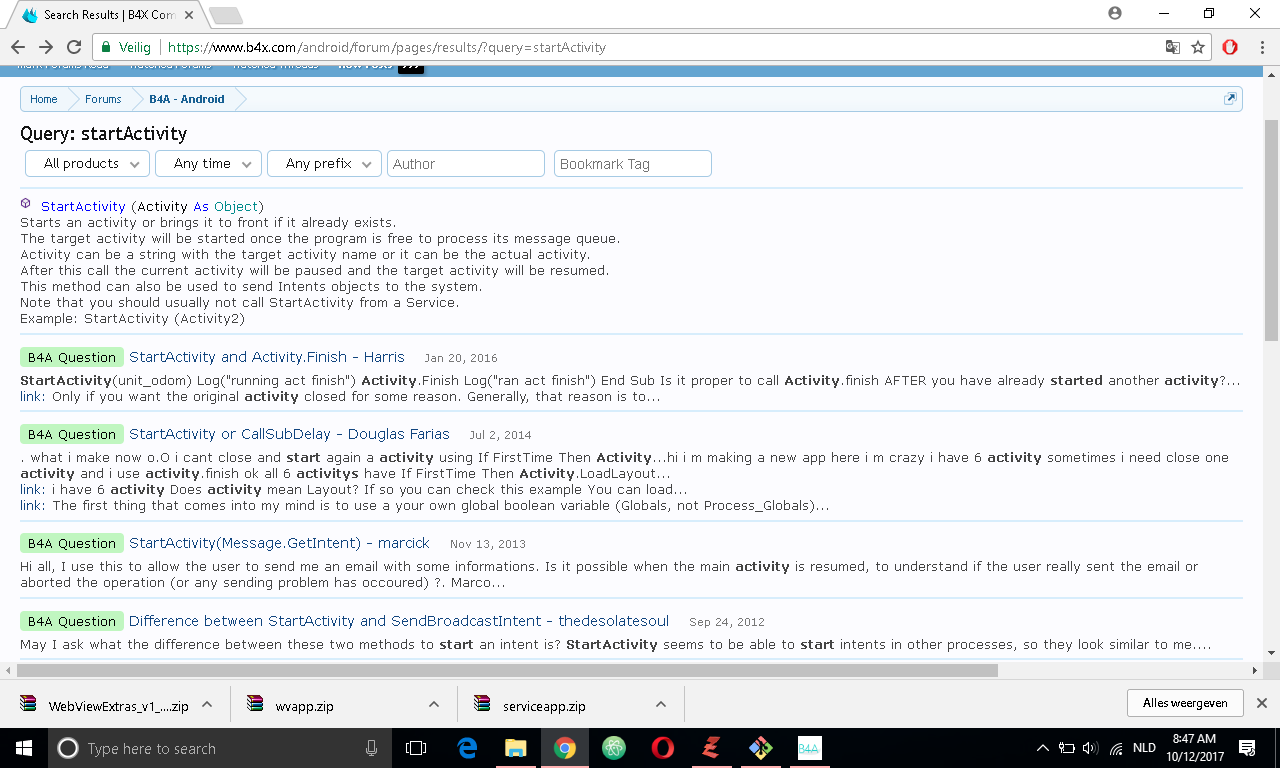Click B4A Question tag on Harris thread

[x=72, y=357]
